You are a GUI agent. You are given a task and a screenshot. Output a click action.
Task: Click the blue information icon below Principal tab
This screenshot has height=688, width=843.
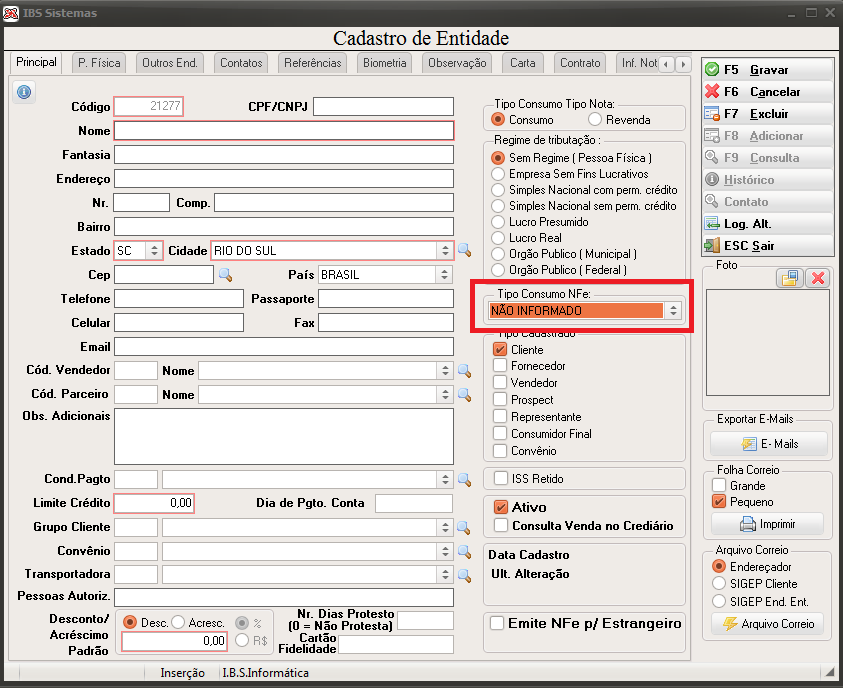click(x=24, y=92)
